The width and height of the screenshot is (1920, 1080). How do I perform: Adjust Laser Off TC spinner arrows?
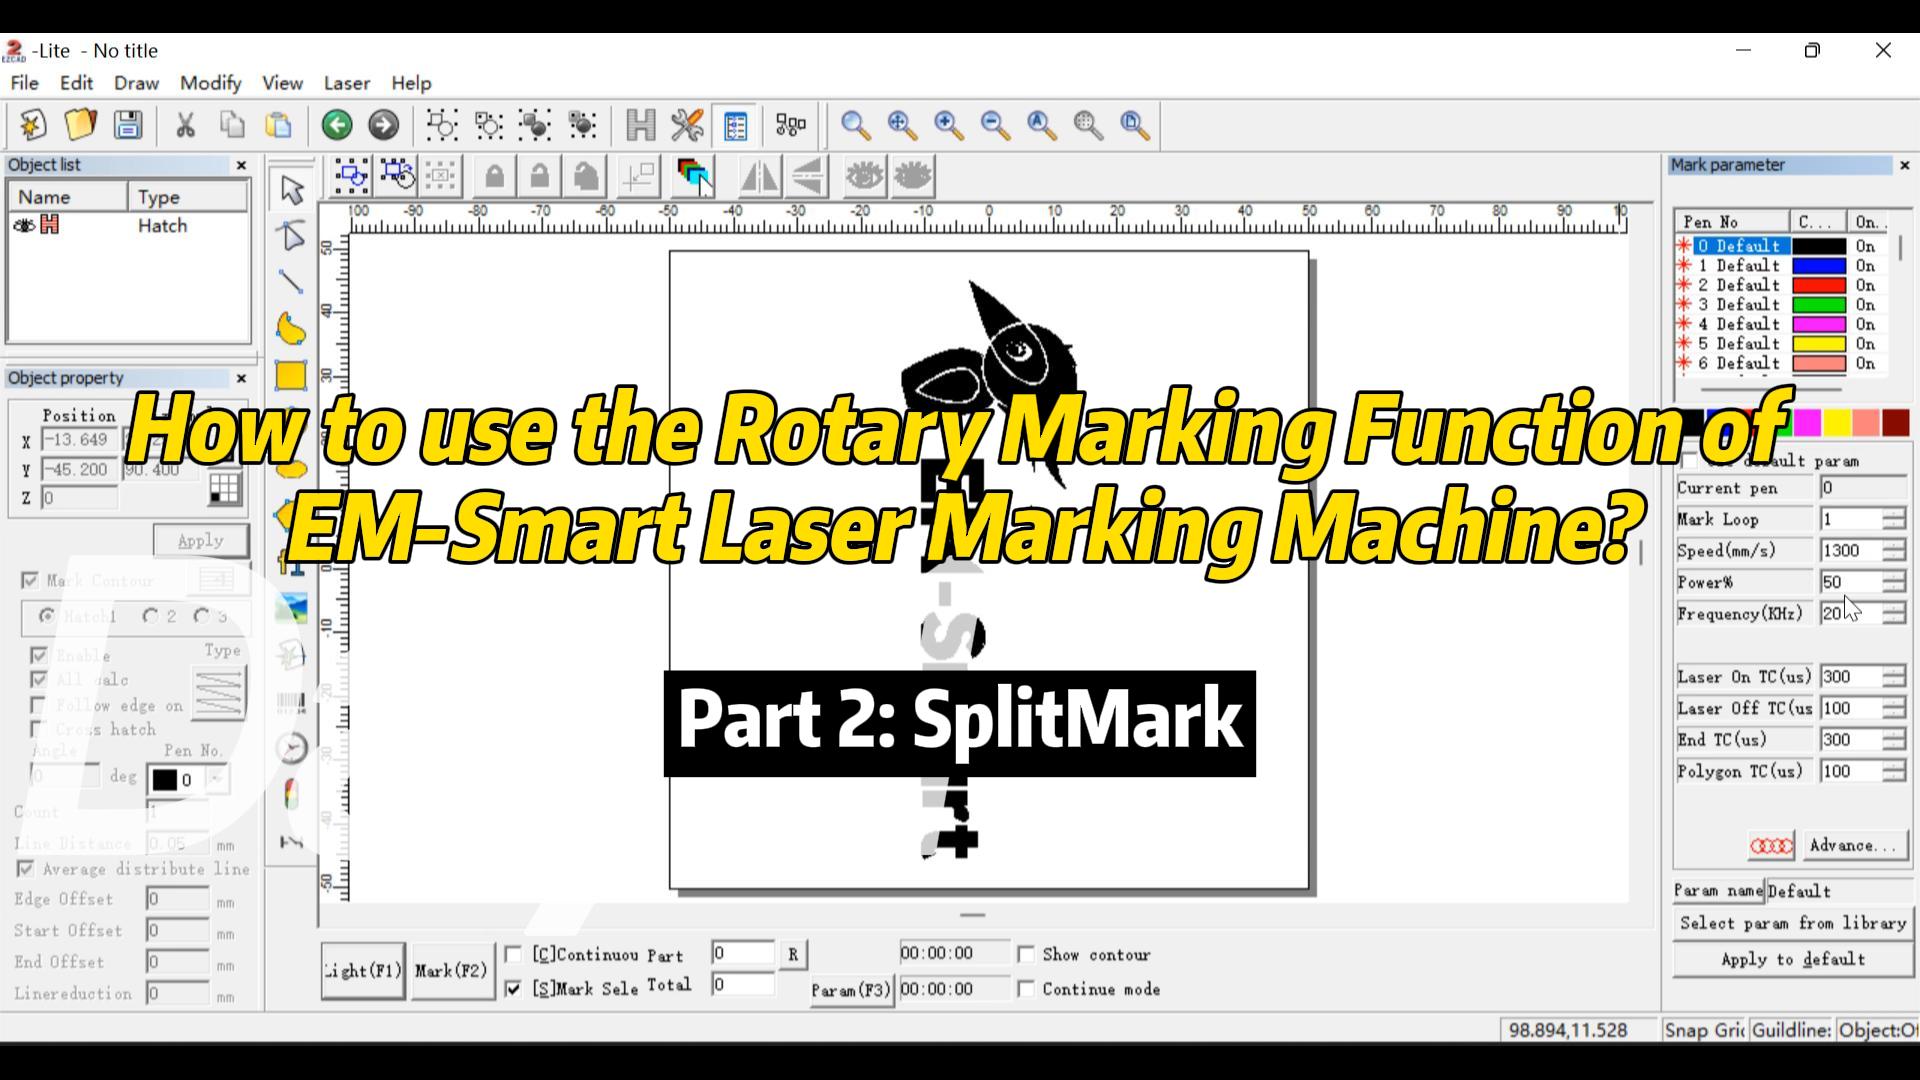[x=1894, y=708]
